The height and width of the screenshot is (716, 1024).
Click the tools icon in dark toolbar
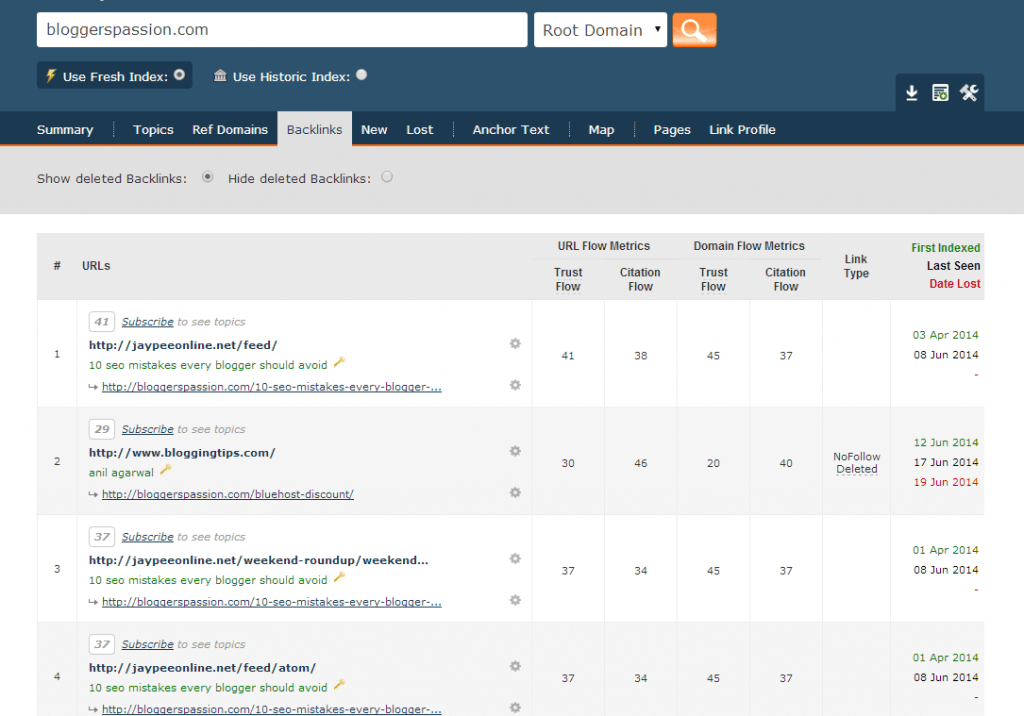tap(969, 92)
